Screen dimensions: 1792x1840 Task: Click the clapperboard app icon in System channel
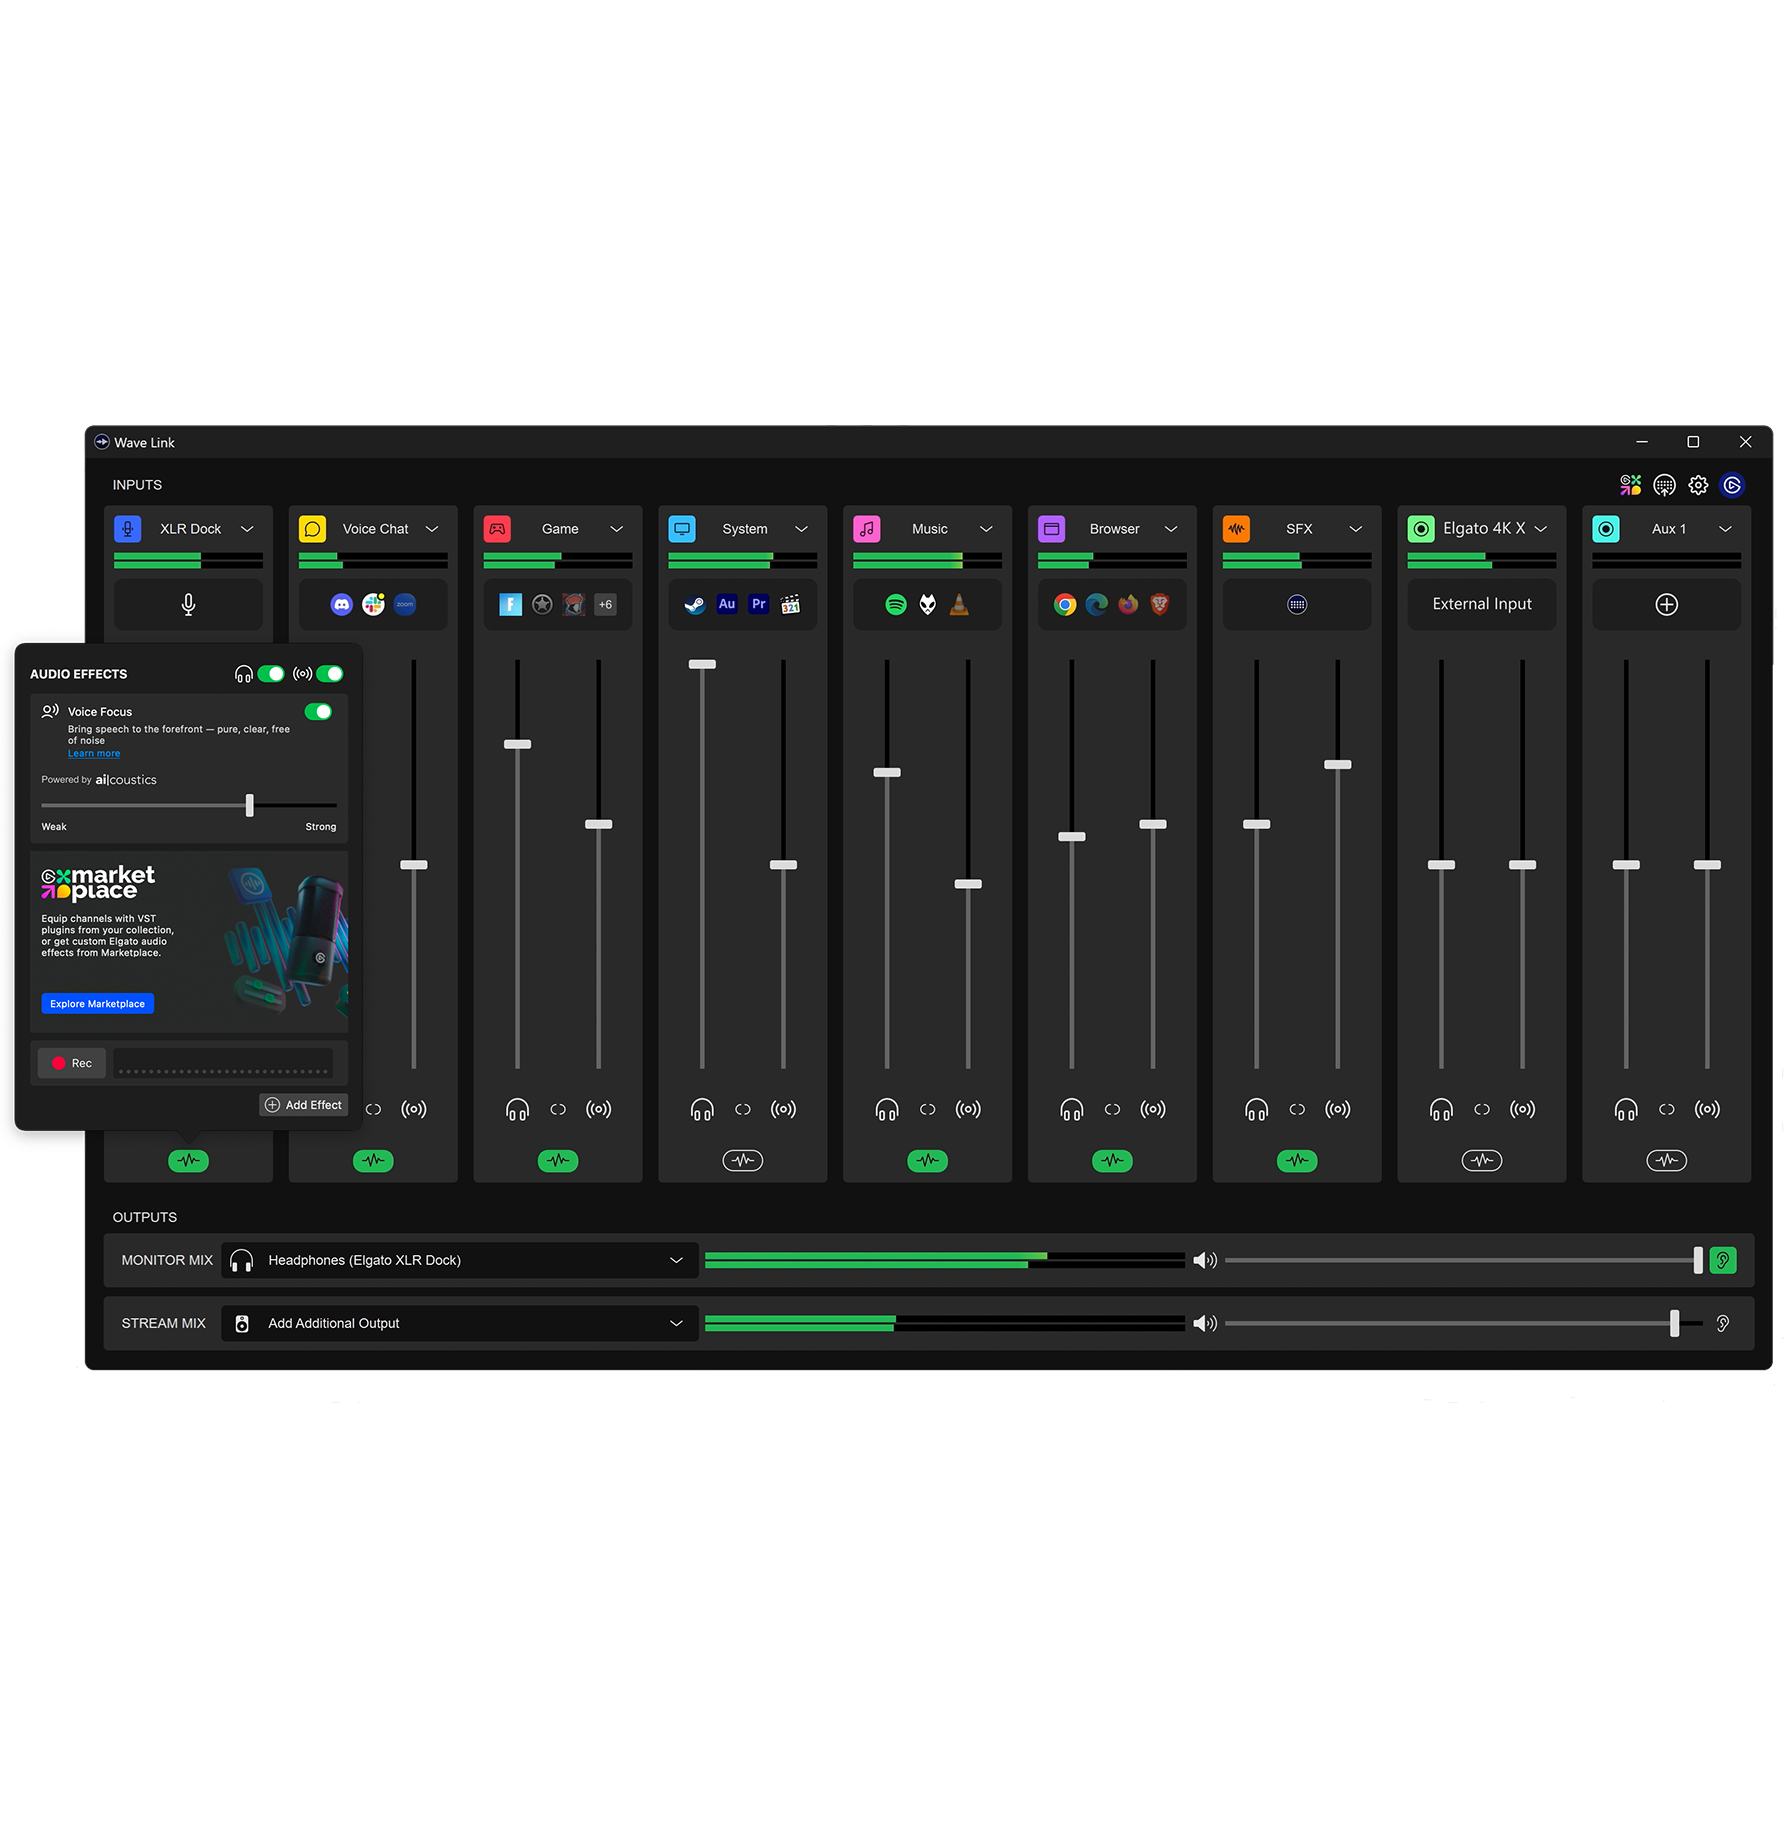(790, 604)
